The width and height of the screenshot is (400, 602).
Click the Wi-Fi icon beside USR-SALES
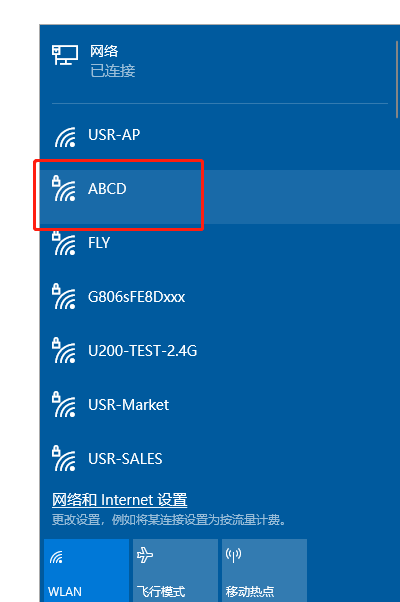coord(64,458)
